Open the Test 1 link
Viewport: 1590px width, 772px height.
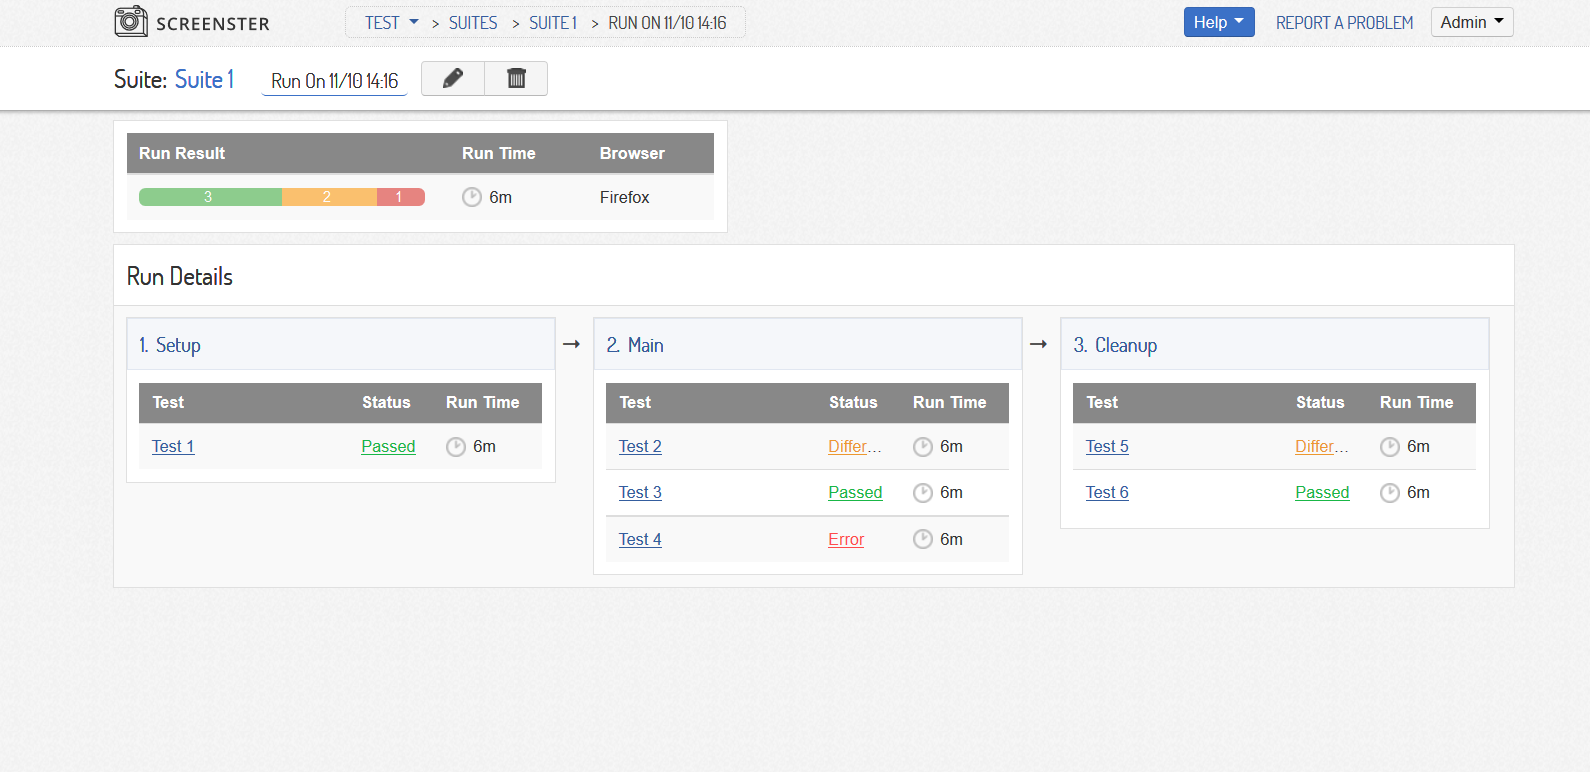pyautogui.click(x=173, y=447)
